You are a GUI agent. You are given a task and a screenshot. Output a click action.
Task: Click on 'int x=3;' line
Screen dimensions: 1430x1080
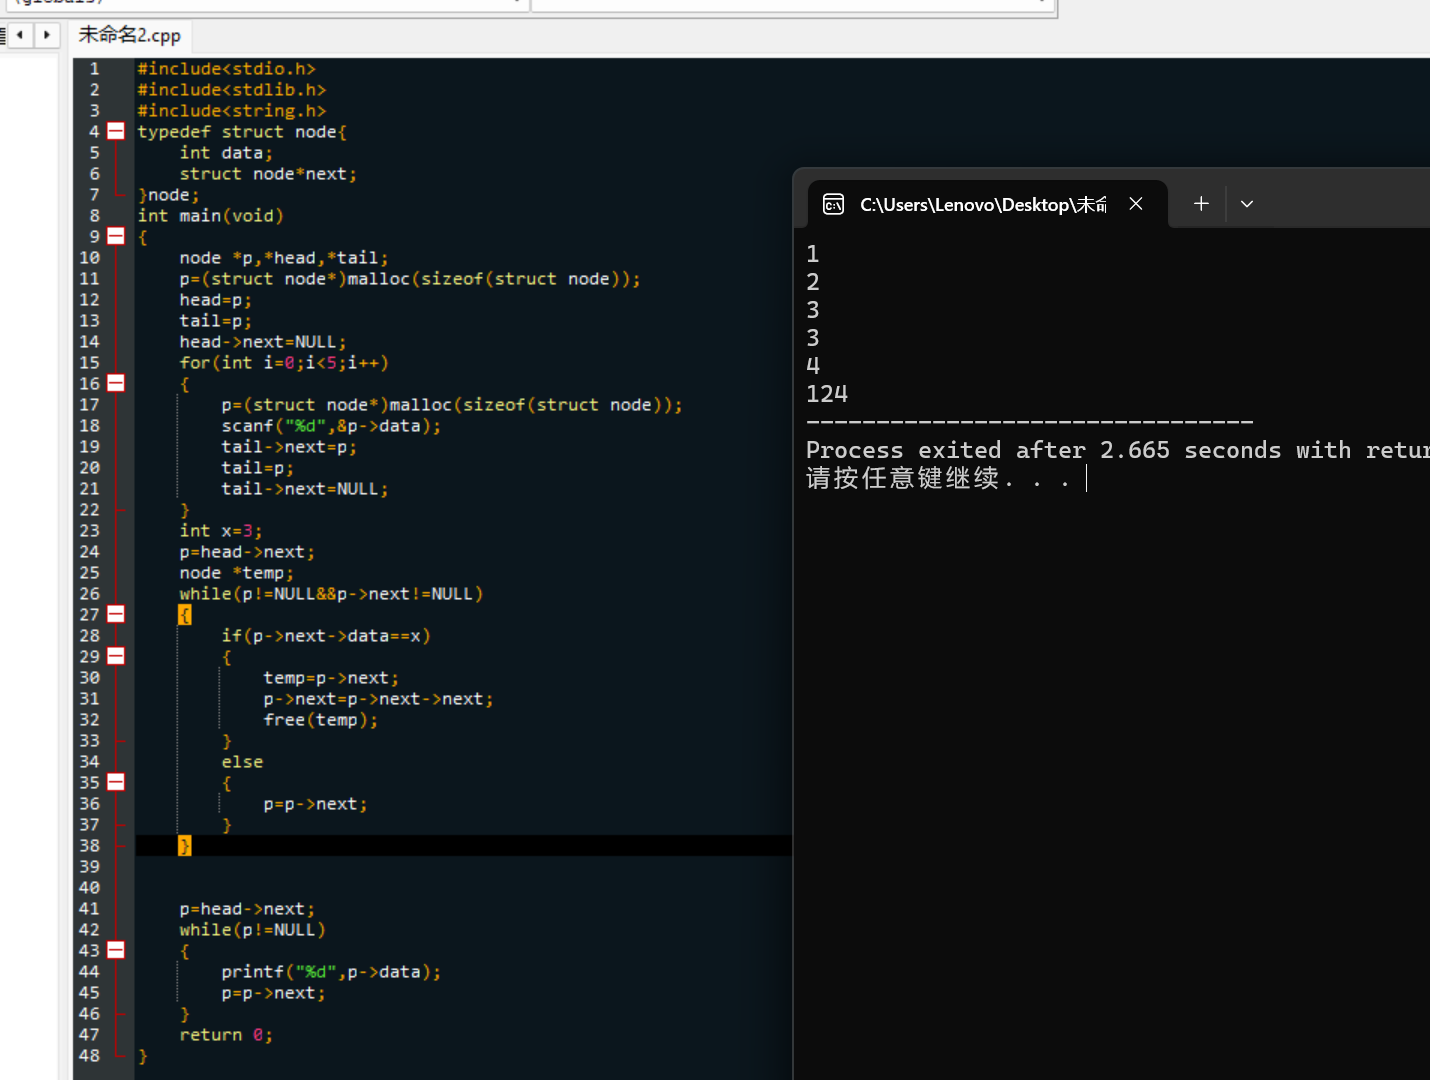221,531
